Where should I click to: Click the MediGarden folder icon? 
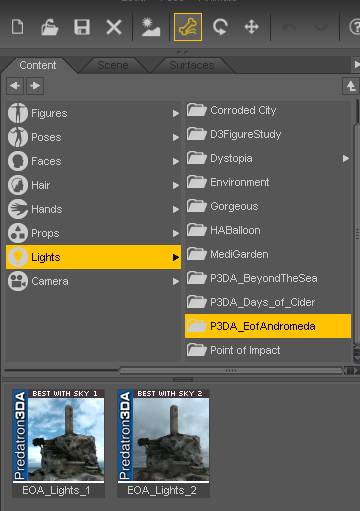point(197,254)
